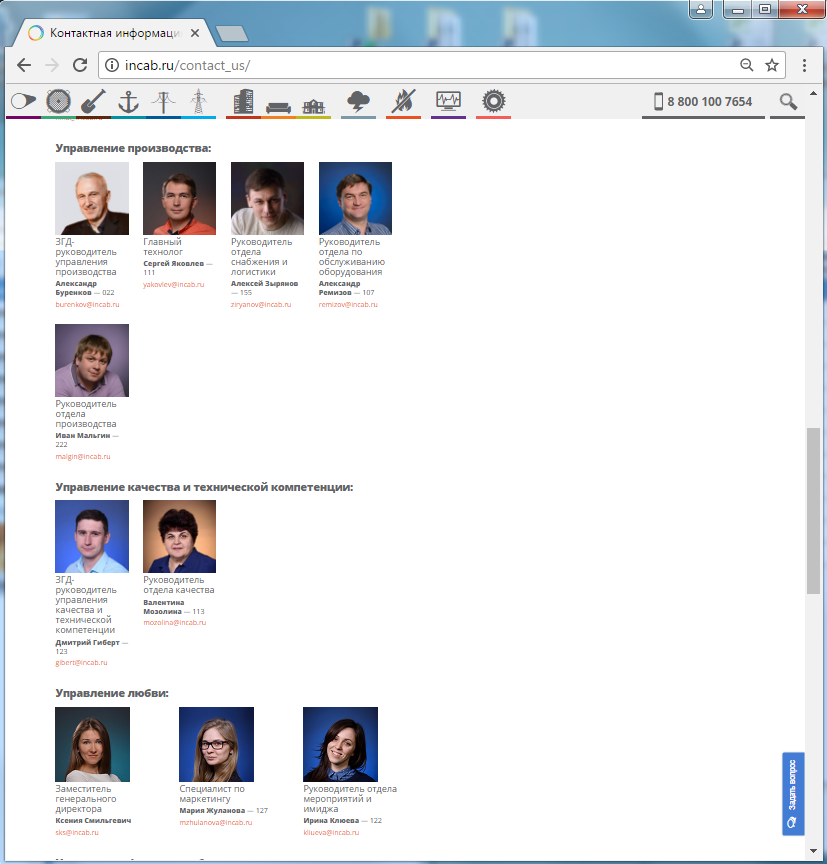Reload the page
This screenshot has width=827, height=864.
[x=80, y=65]
